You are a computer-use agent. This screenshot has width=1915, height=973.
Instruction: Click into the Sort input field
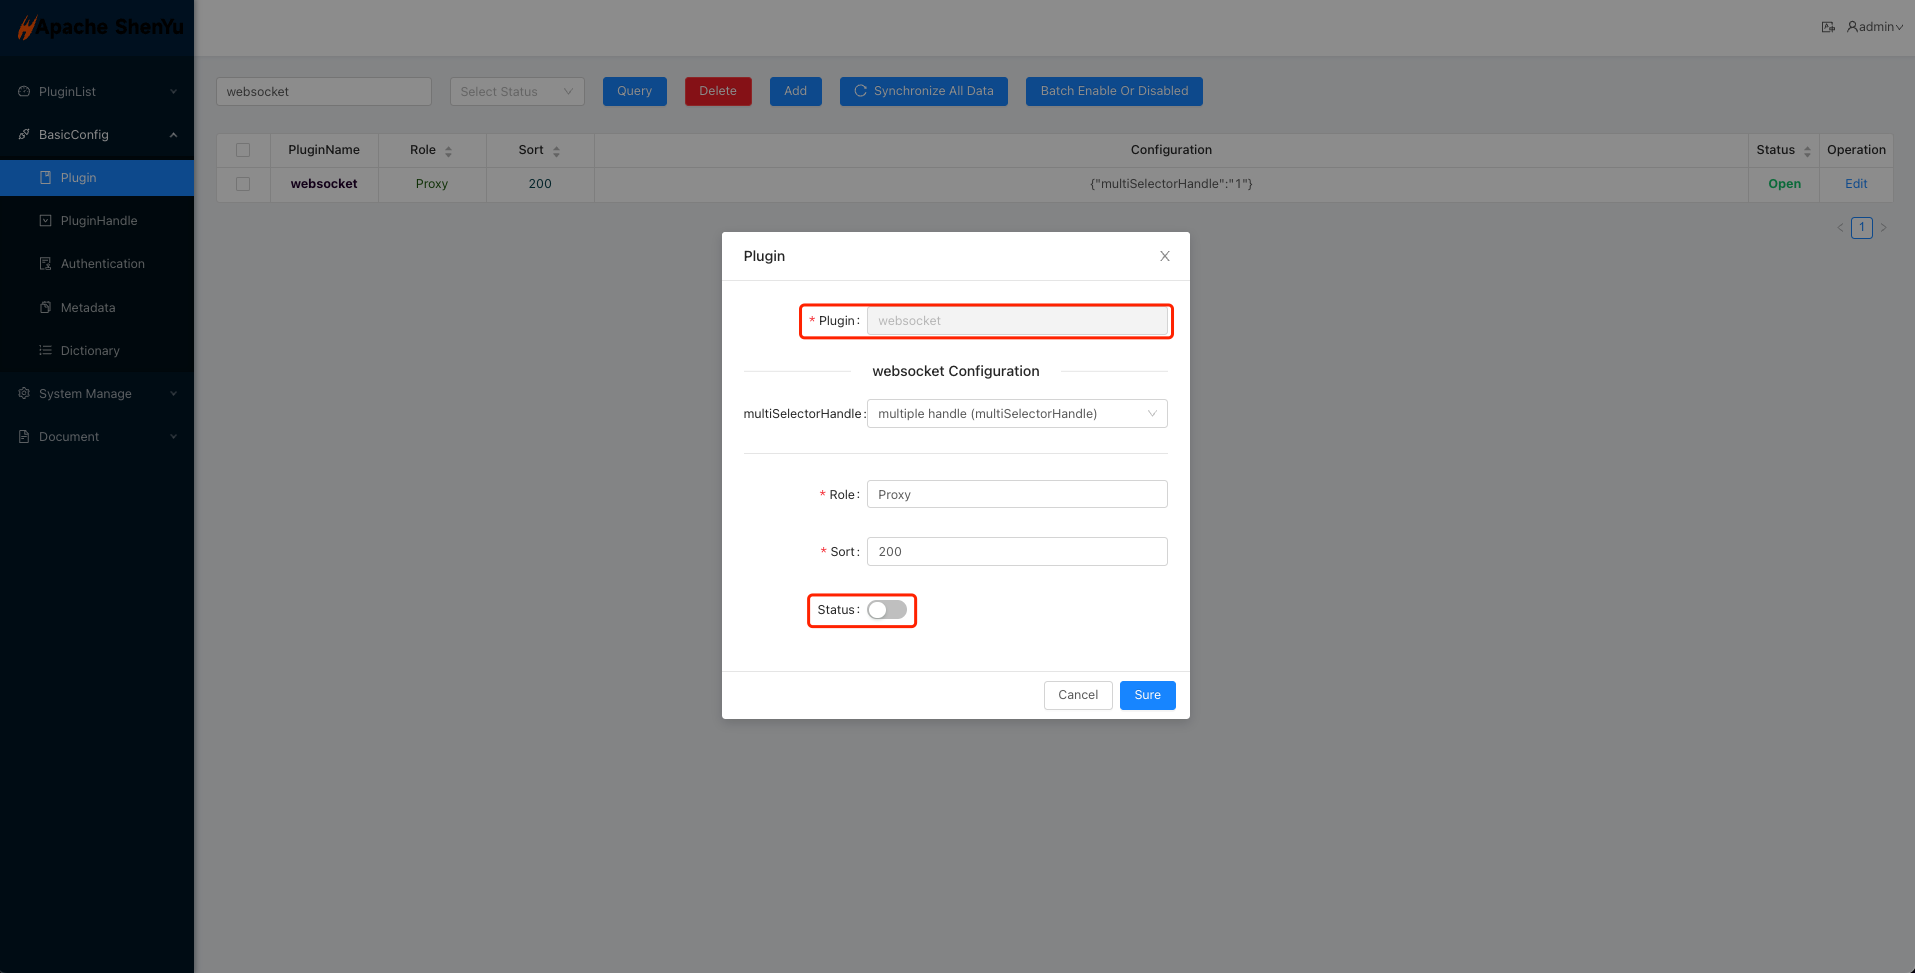point(1016,552)
